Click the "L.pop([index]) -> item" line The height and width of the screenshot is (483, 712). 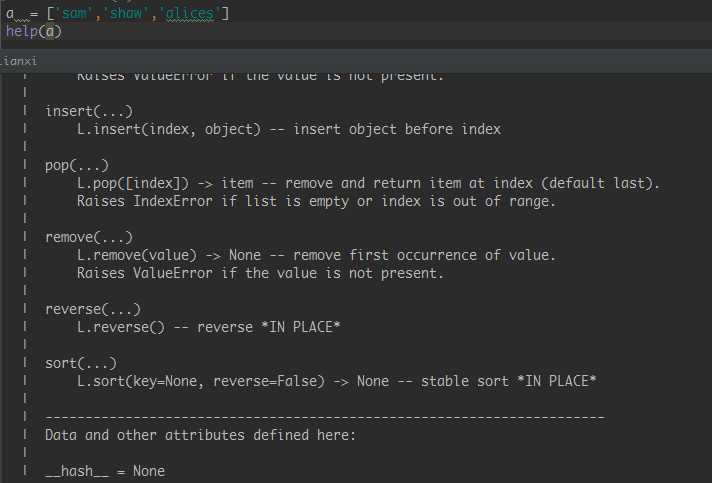tap(368, 183)
